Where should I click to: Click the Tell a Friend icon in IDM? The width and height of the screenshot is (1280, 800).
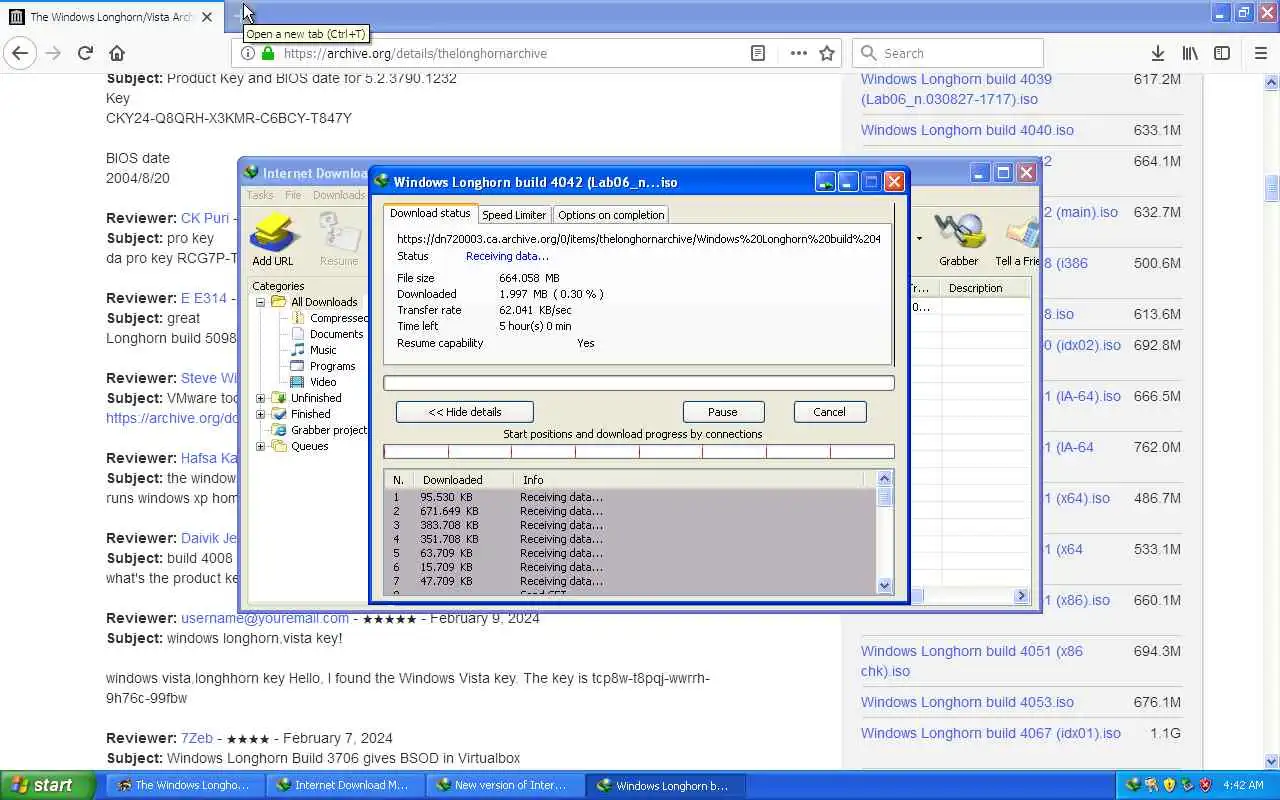click(x=1021, y=232)
